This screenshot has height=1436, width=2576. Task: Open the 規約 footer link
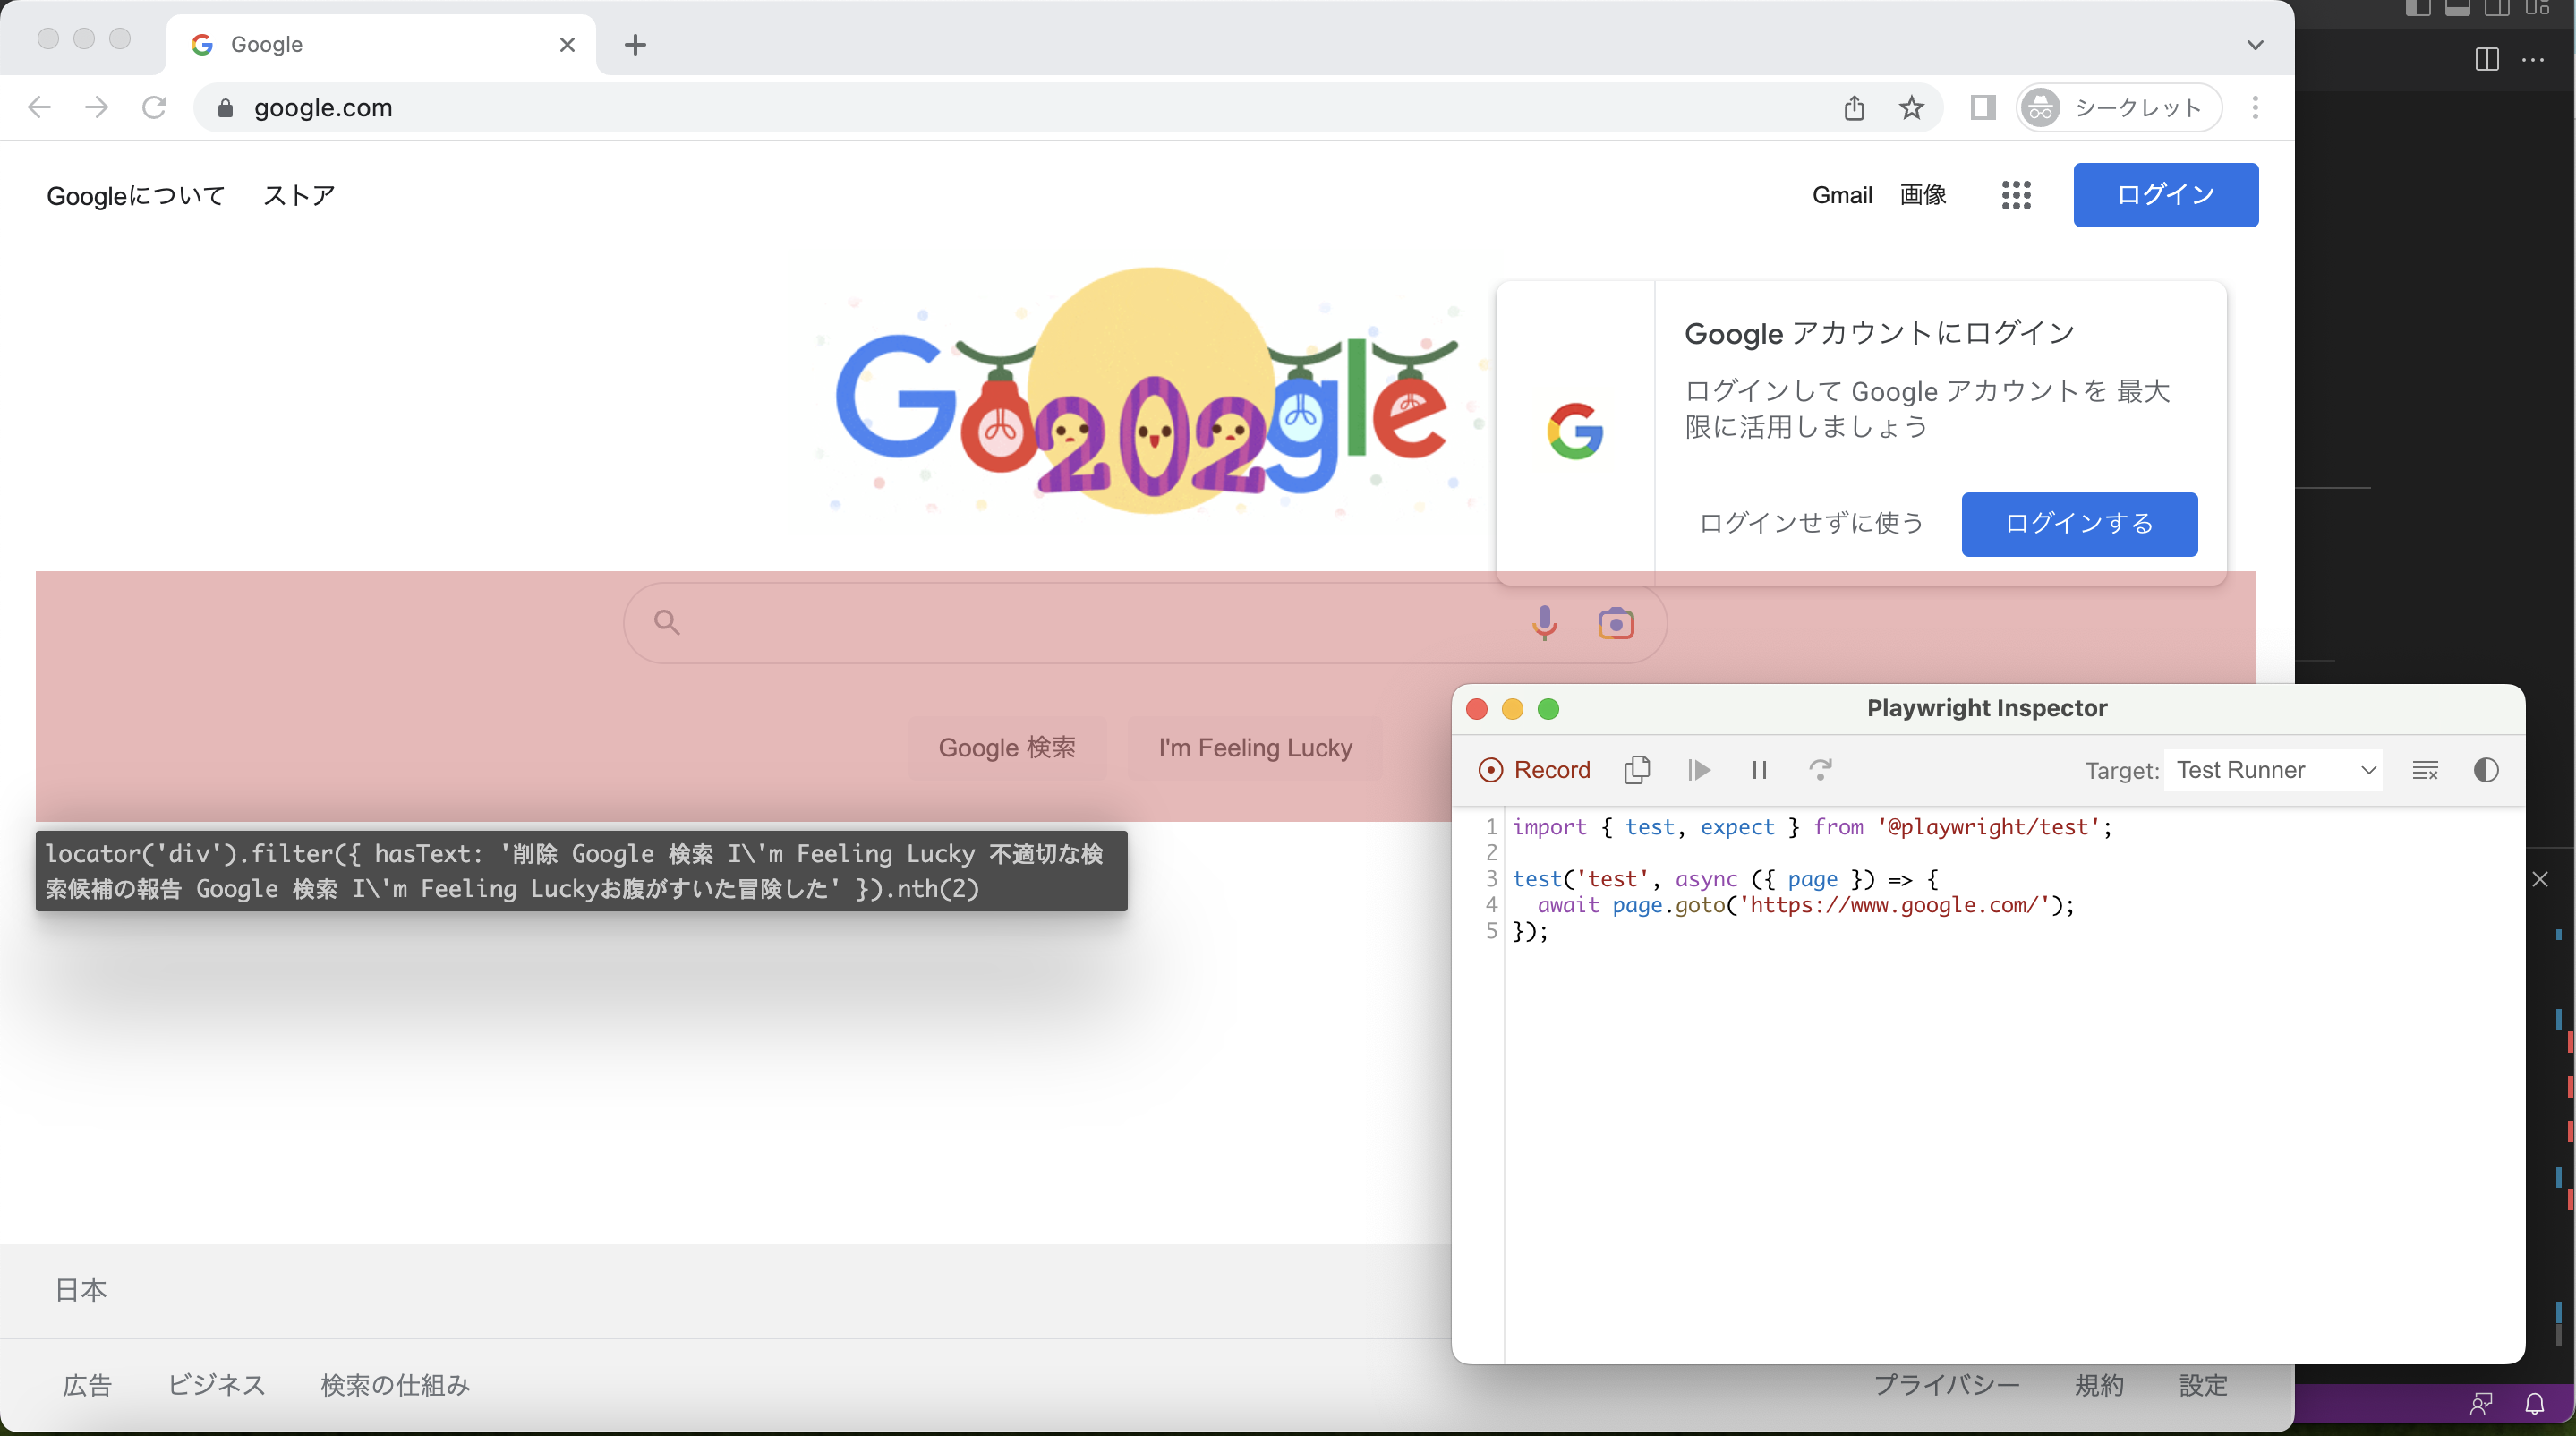pyautogui.click(x=2099, y=1385)
